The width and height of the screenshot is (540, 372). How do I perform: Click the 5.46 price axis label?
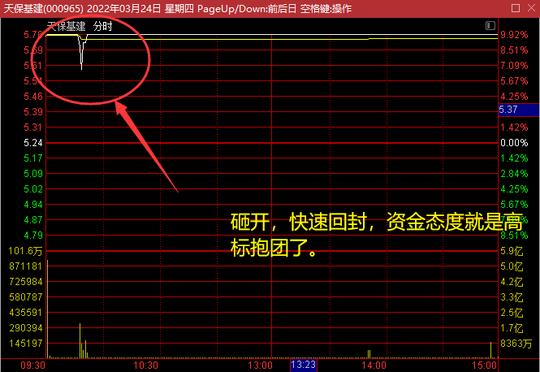[x=33, y=96]
